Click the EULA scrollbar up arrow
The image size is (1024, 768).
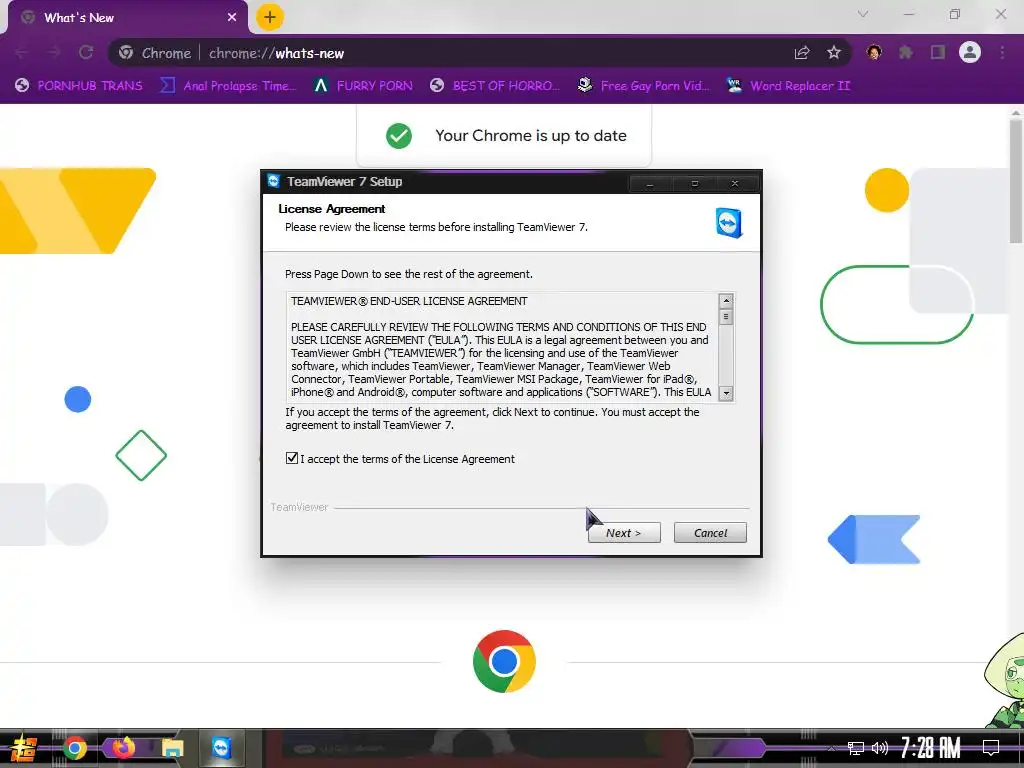click(726, 301)
